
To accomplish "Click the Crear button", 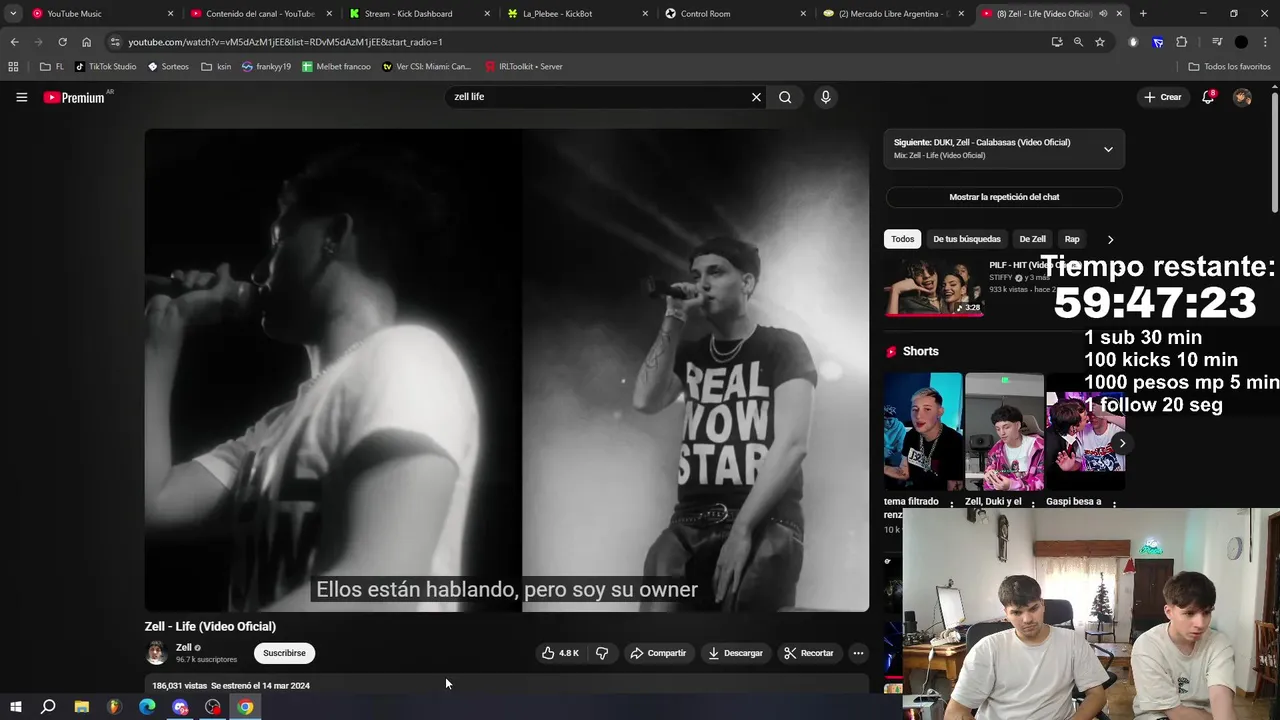I will point(1163,97).
